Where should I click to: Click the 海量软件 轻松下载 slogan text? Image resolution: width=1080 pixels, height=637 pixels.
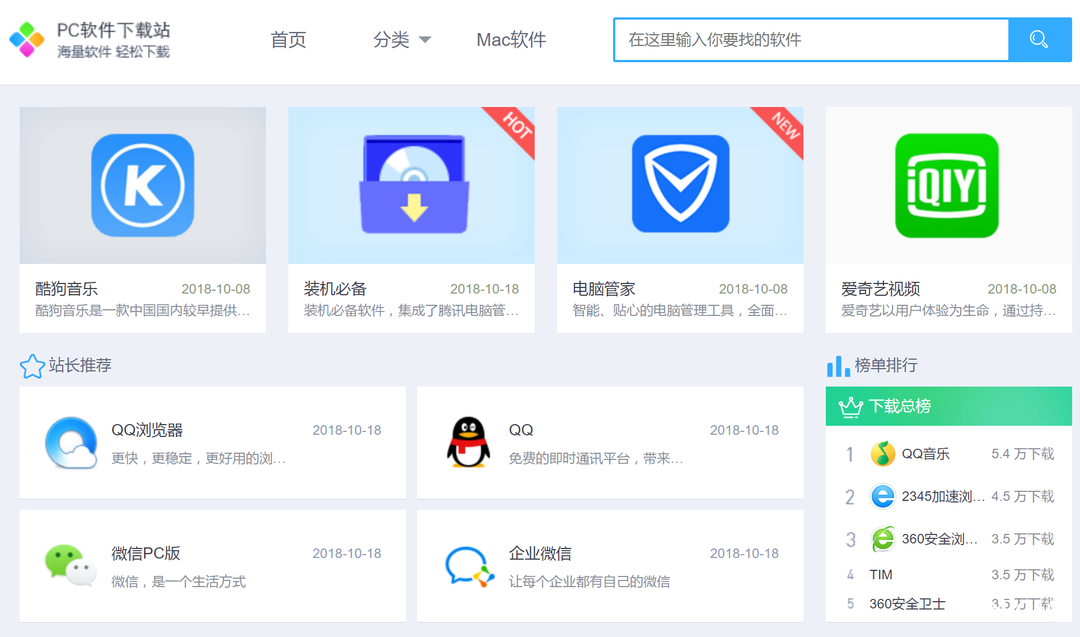click(114, 52)
